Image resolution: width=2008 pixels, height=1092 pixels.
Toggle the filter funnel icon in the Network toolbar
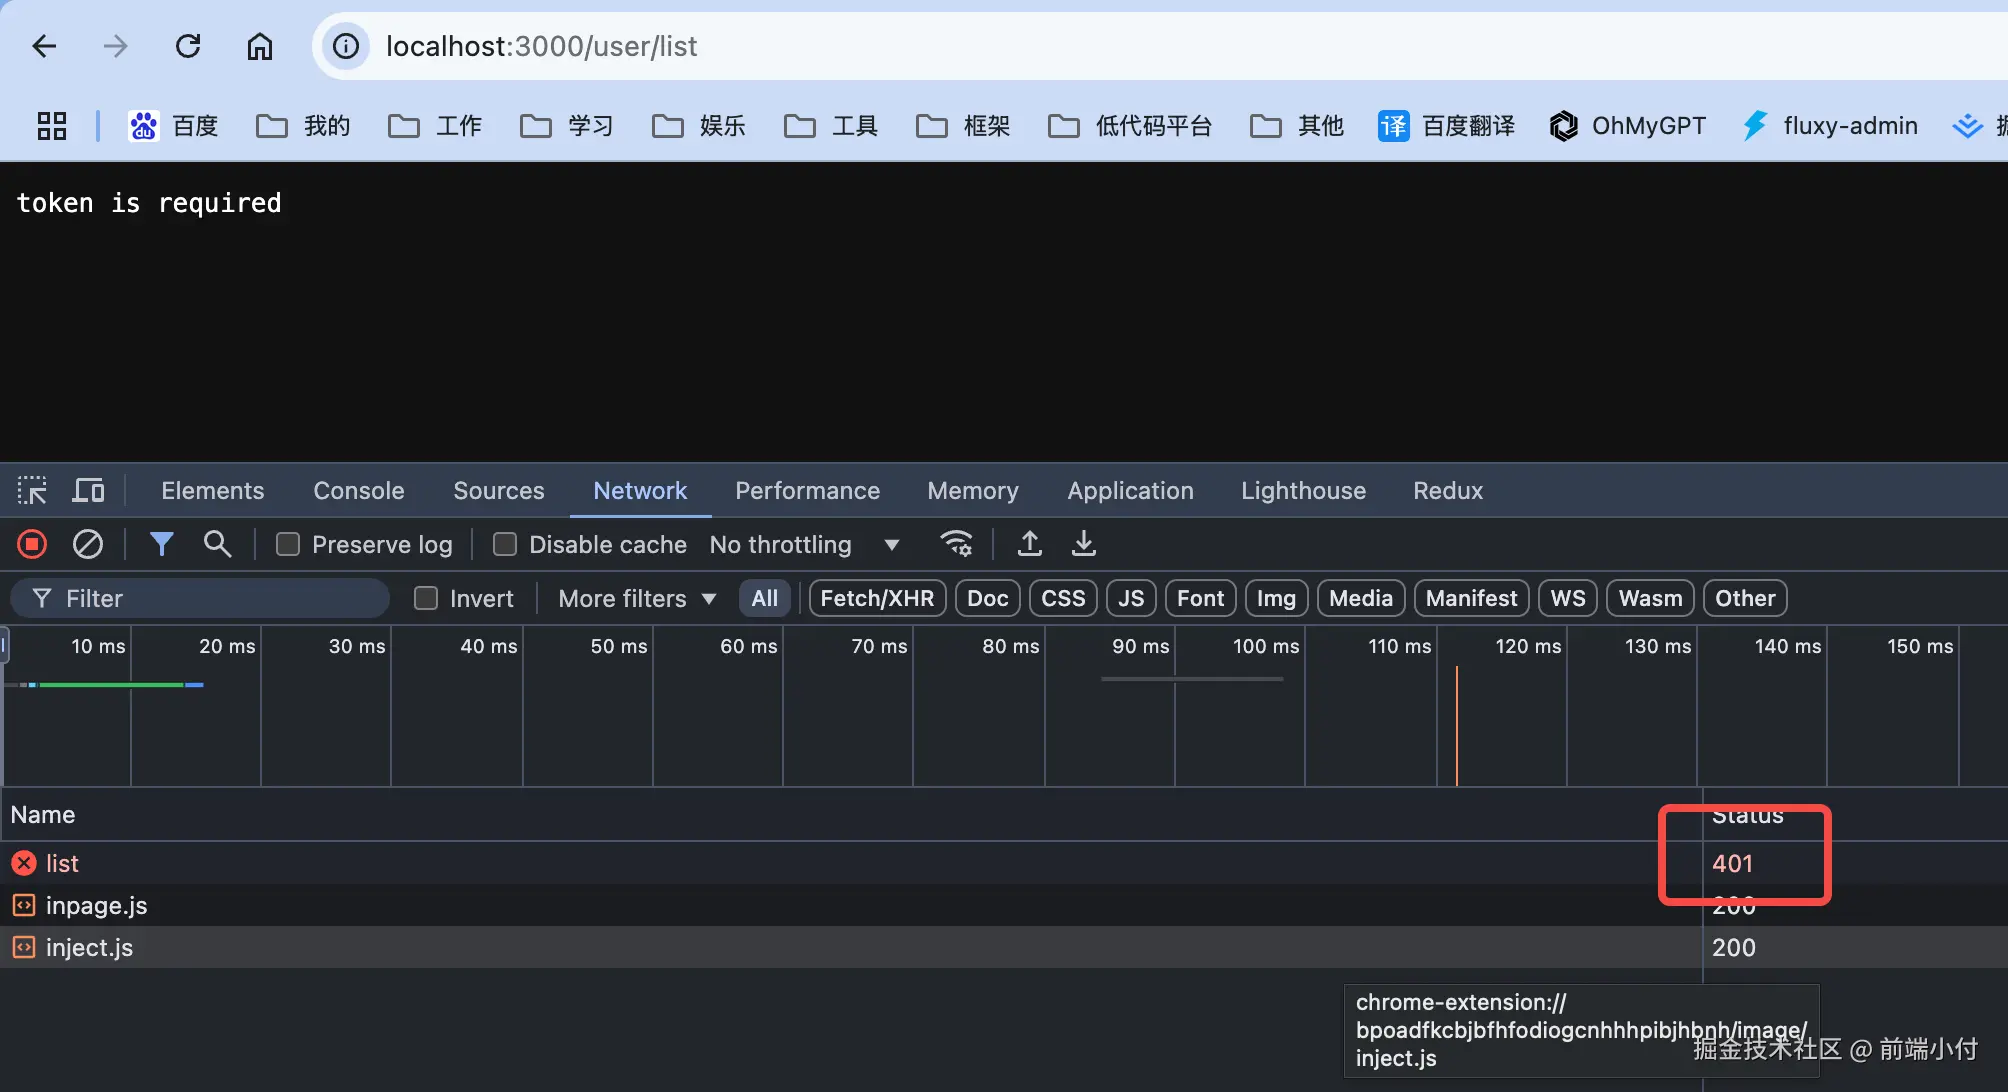(x=161, y=544)
